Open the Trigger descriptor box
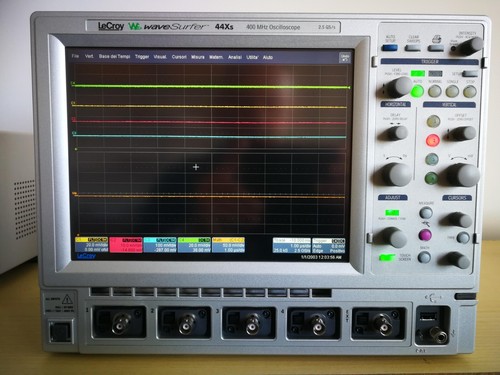The width and height of the screenshot is (500, 375). tap(329, 246)
